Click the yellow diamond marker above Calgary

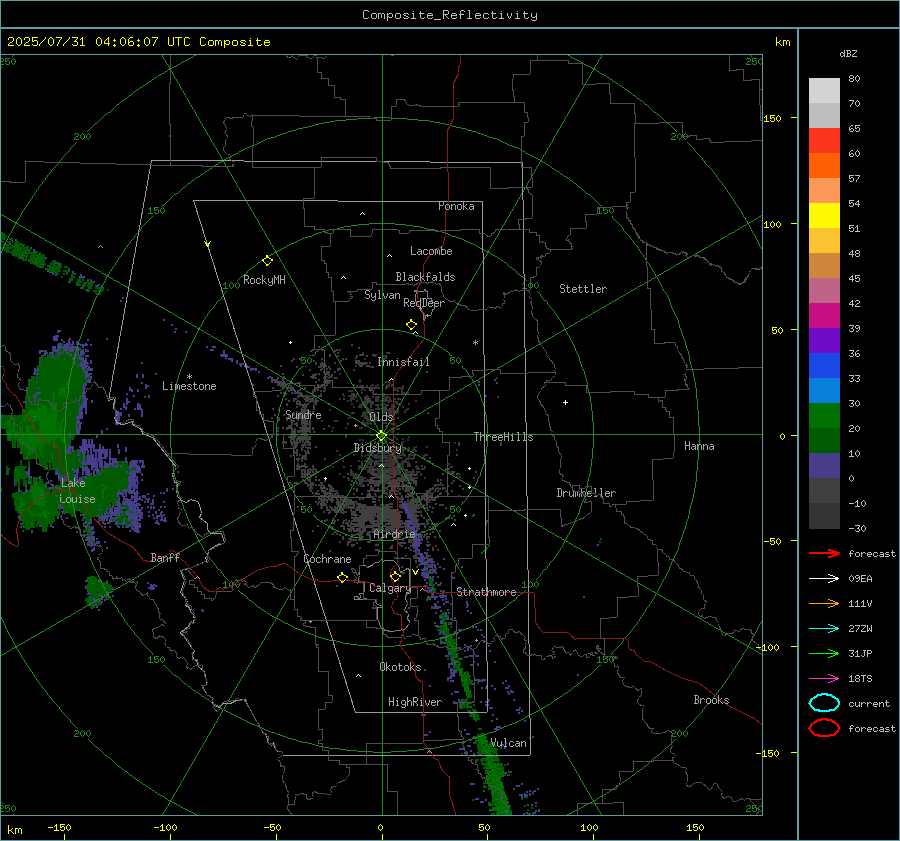coord(395,576)
